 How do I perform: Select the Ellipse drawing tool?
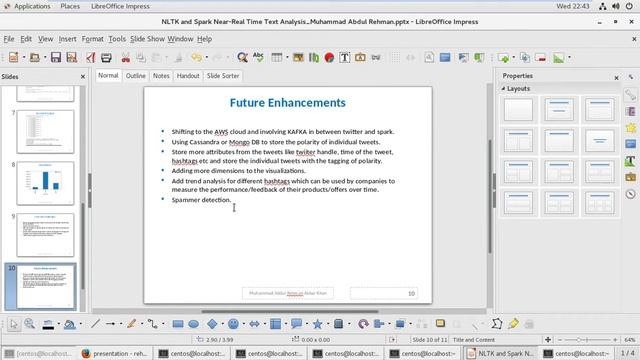pos(193,324)
